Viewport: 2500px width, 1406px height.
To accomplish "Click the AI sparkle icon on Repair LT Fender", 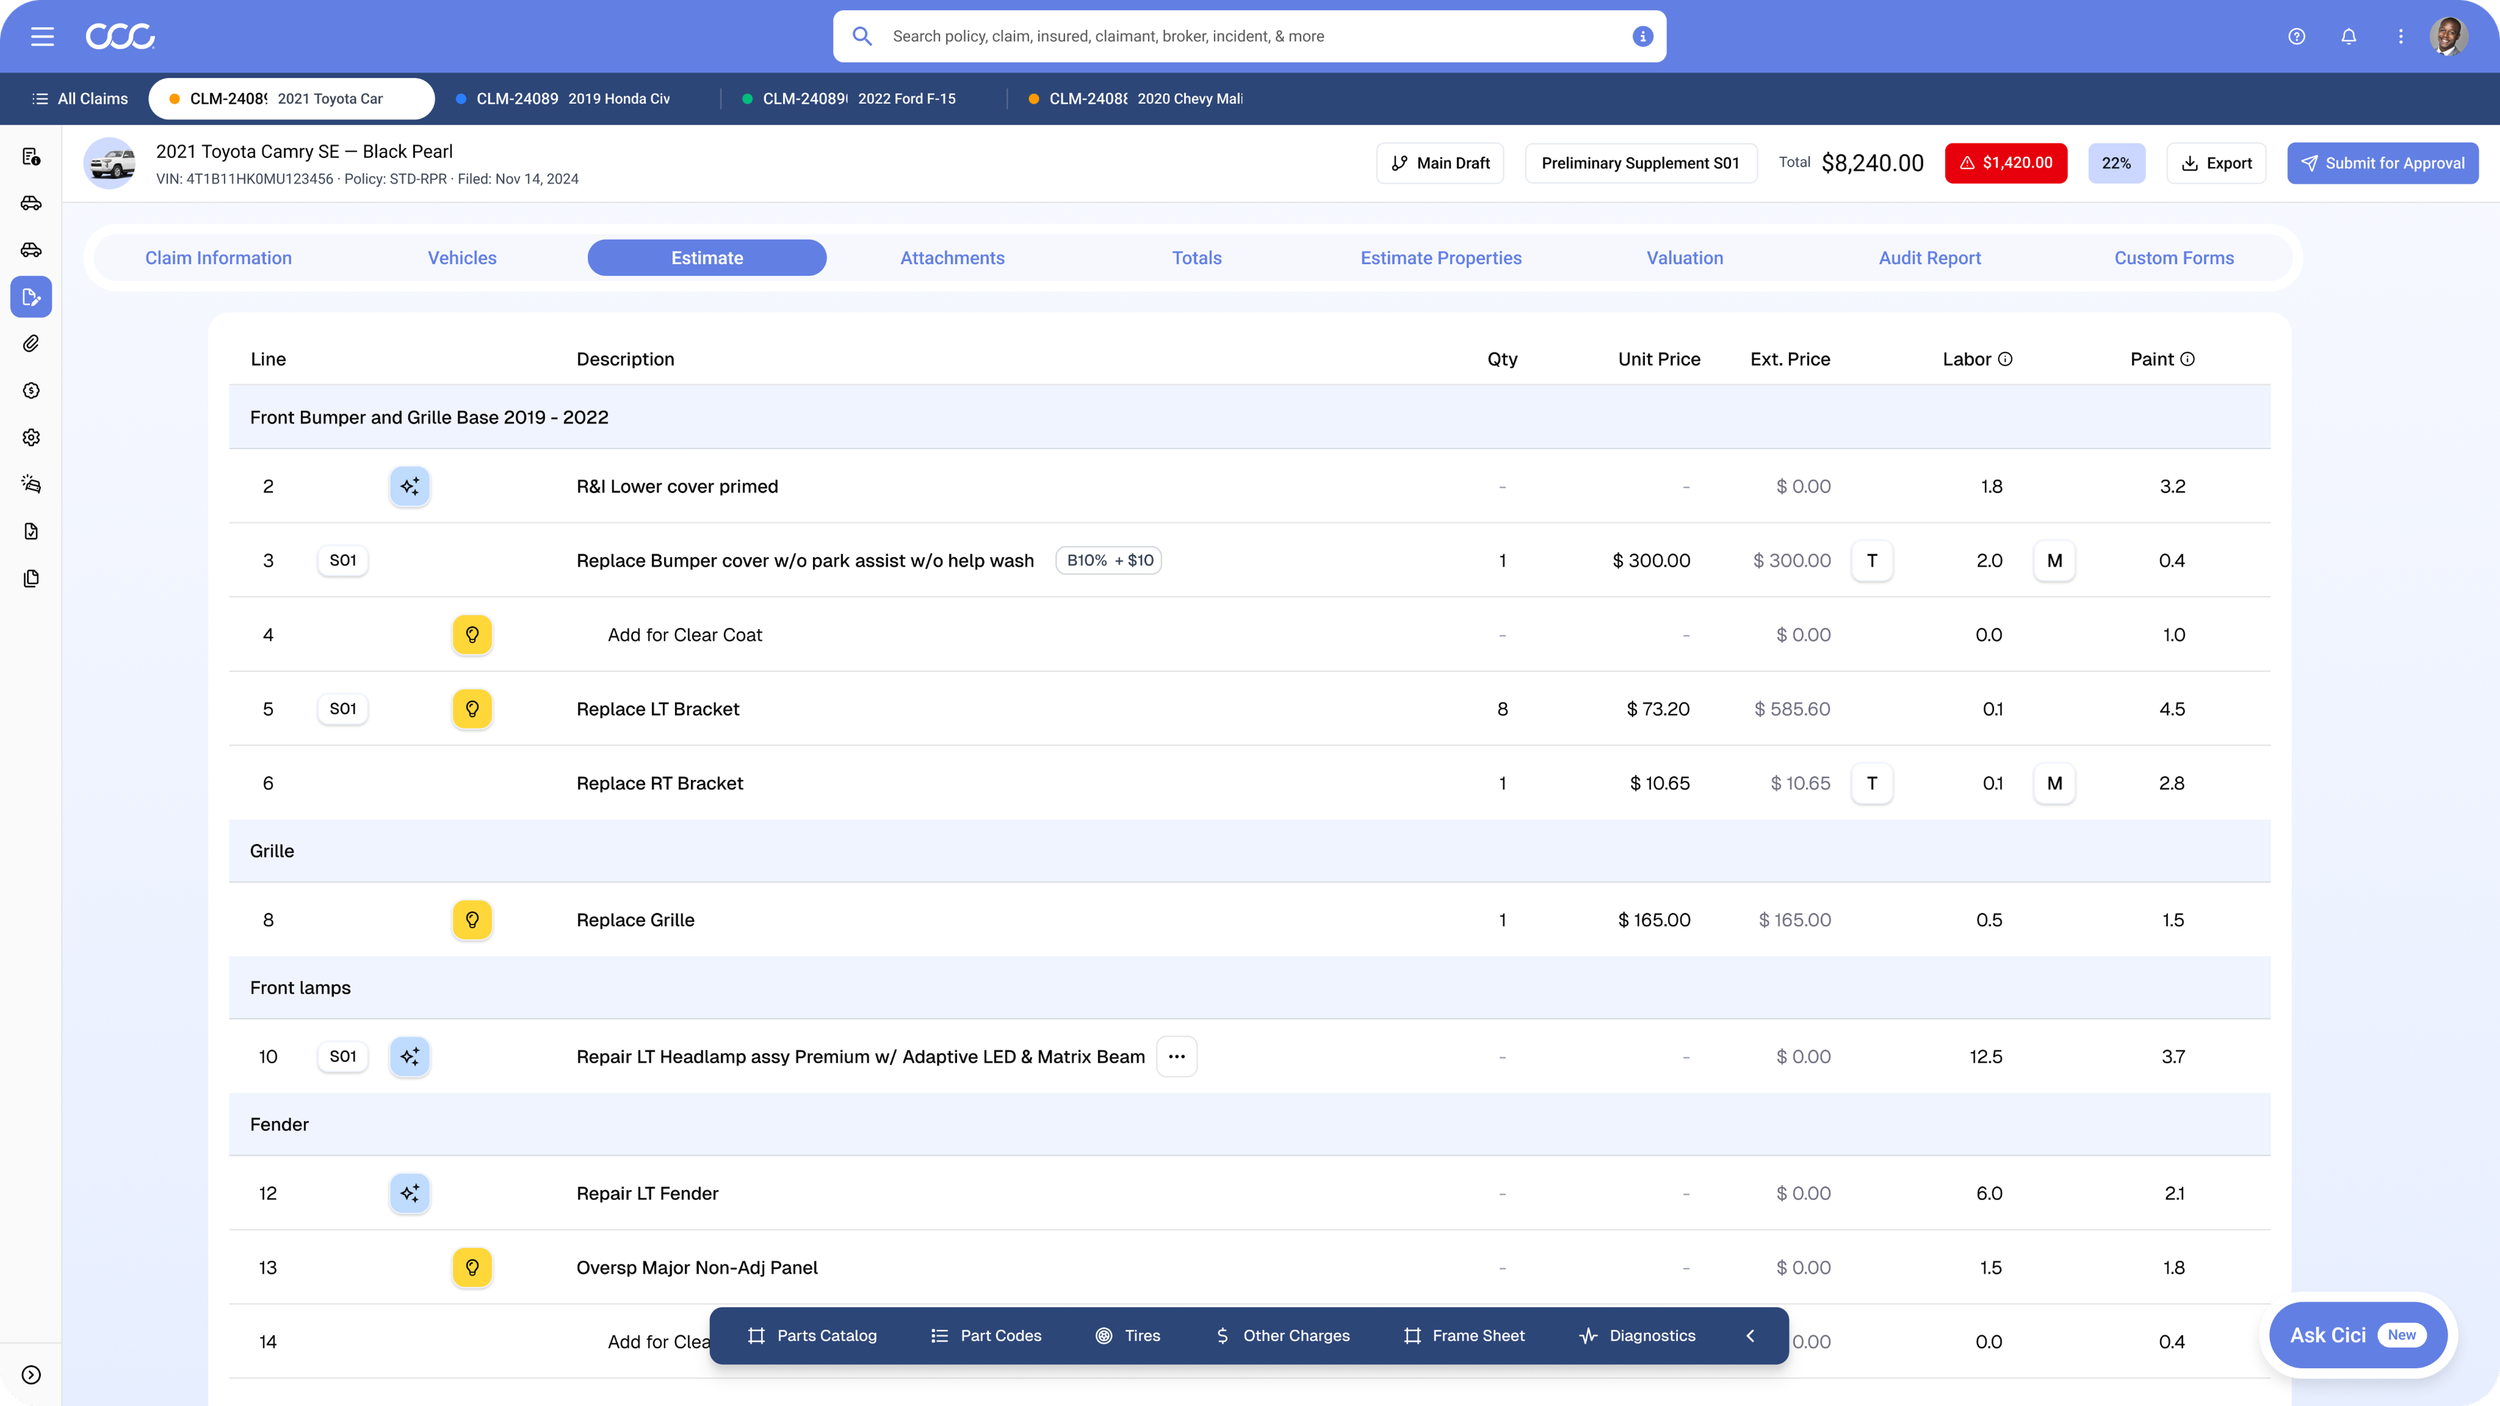I will 410,1194.
